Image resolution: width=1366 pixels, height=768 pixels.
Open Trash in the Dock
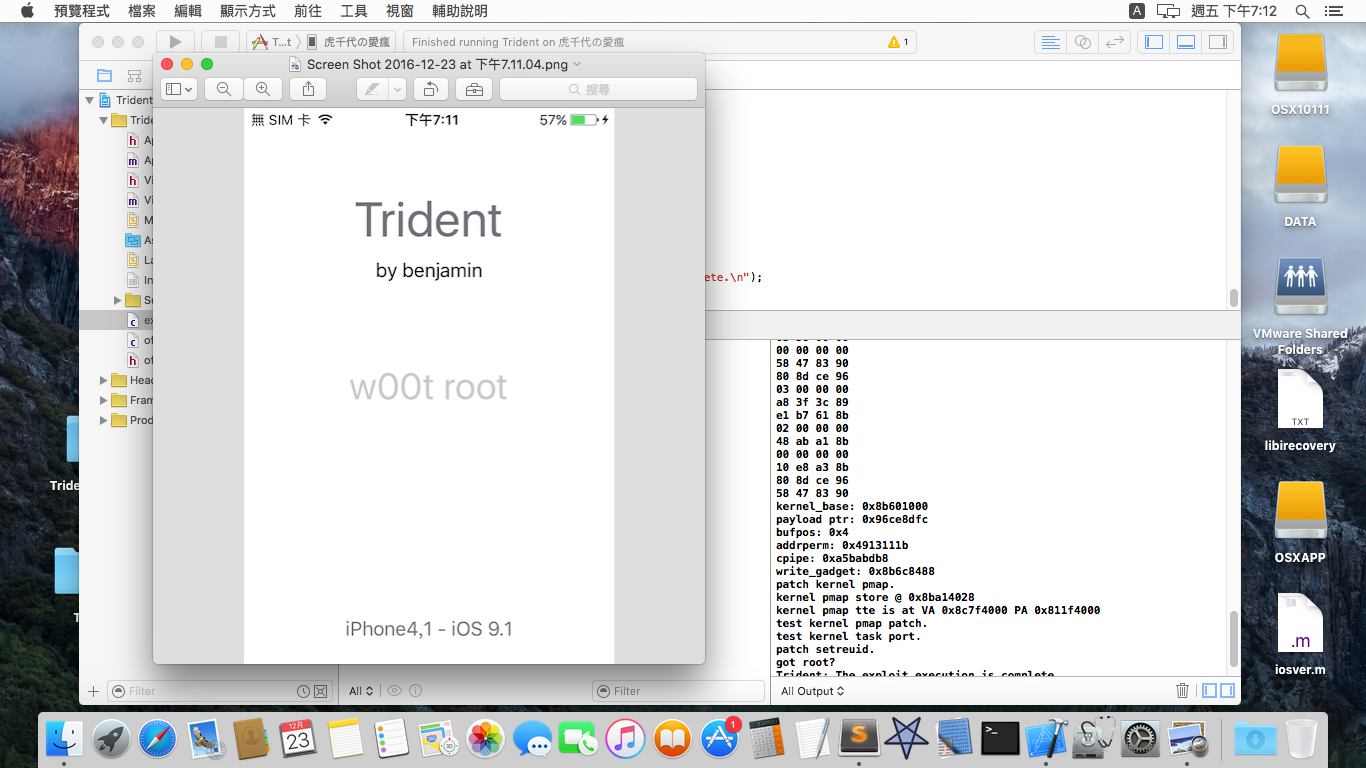click(1301, 739)
